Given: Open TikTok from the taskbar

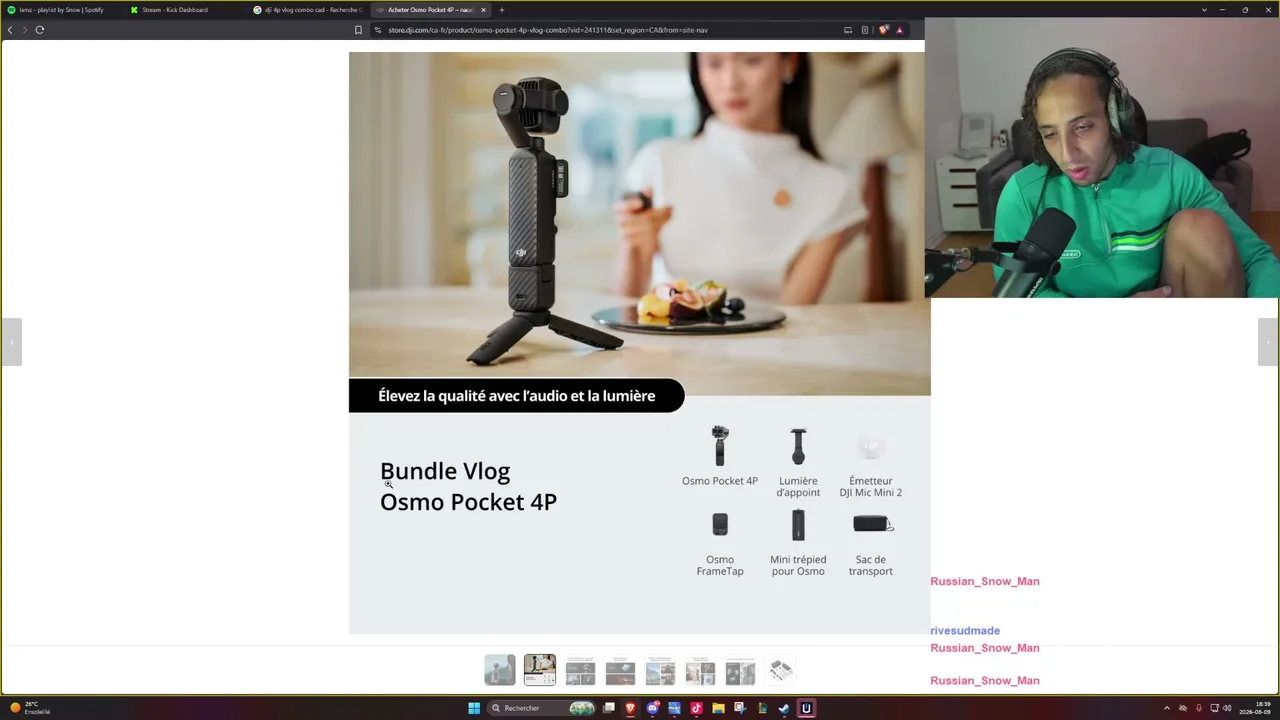Looking at the screenshot, I should (x=696, y=708).
